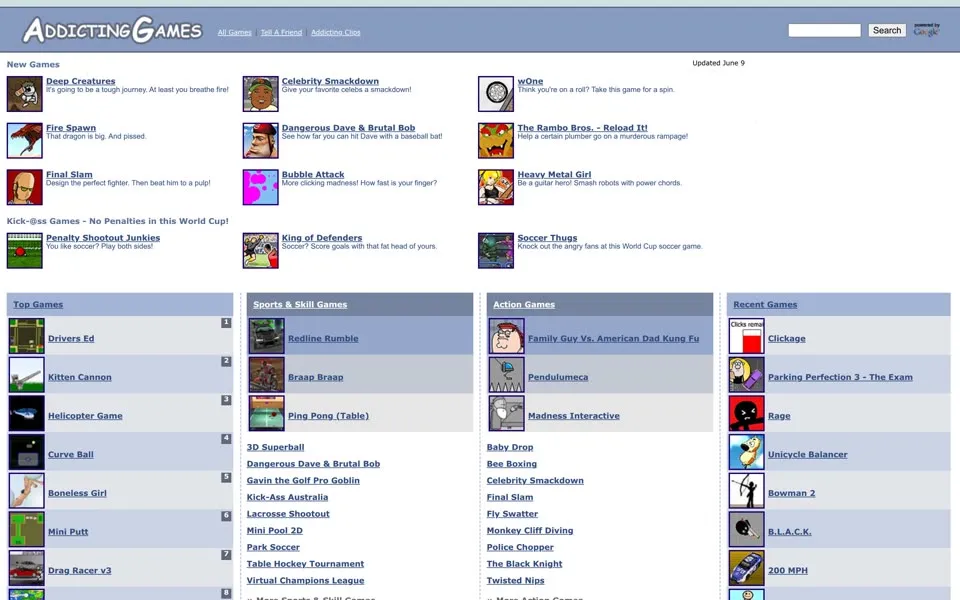
Task: Click the King of Defenders thumbnail
Action: coord(260,250)
